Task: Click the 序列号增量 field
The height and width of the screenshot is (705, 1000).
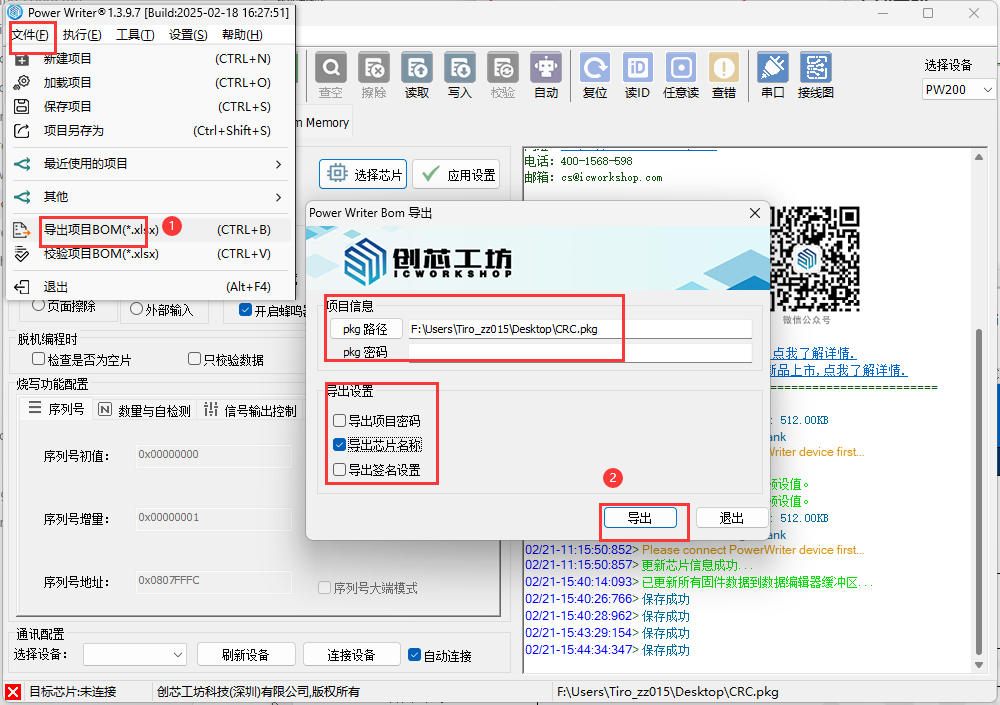Action: point(214,519)
